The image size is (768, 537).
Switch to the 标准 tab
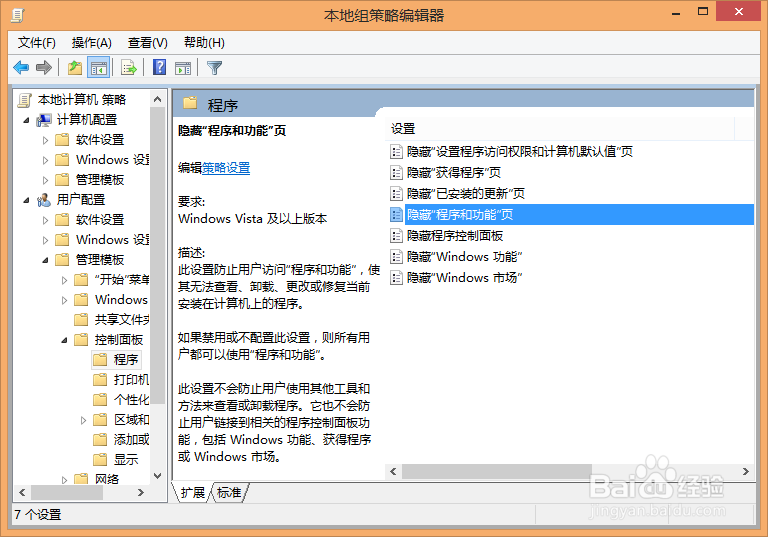point(229,492)
